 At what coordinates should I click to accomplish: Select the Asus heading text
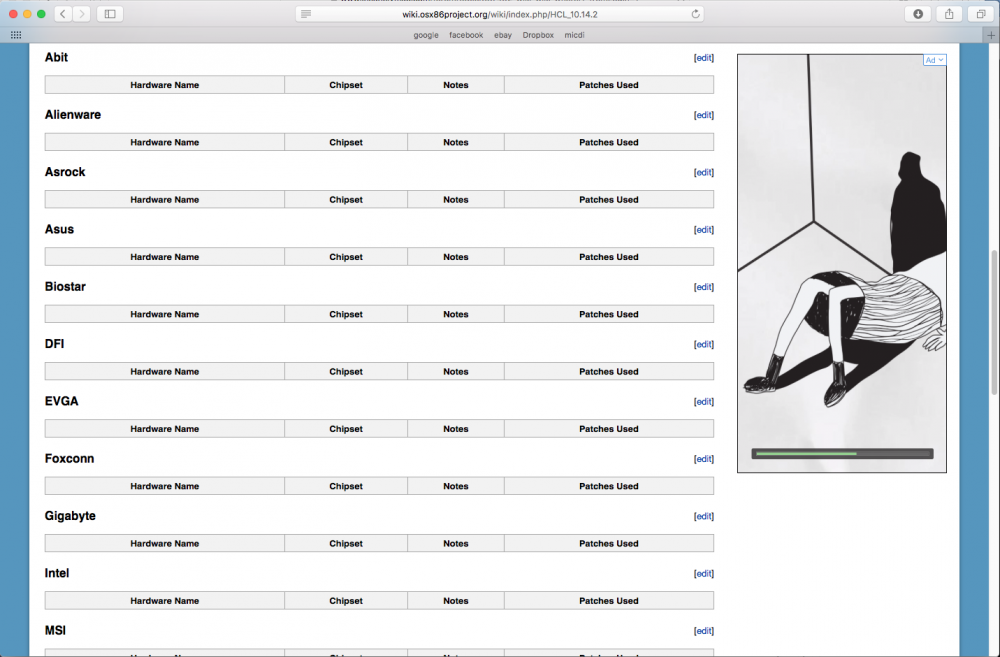point(59,230)
